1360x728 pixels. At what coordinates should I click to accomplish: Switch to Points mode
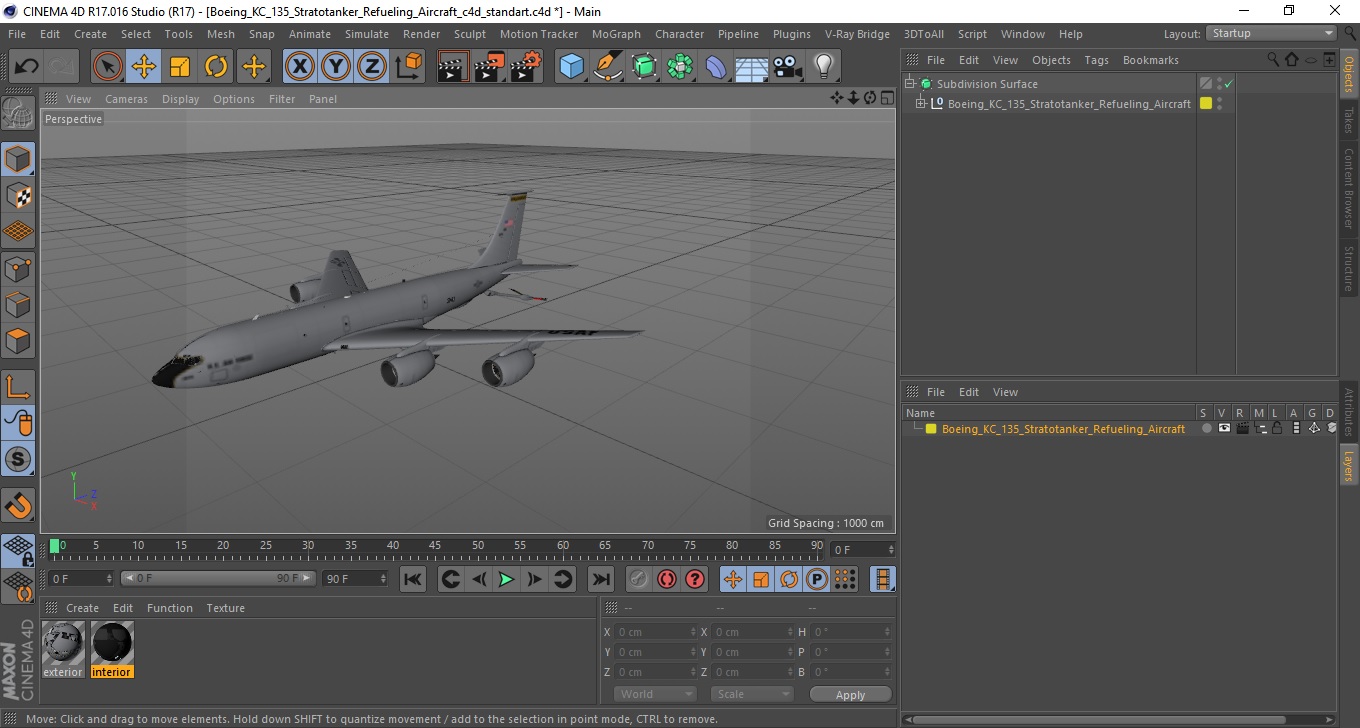tap(18, 268)
